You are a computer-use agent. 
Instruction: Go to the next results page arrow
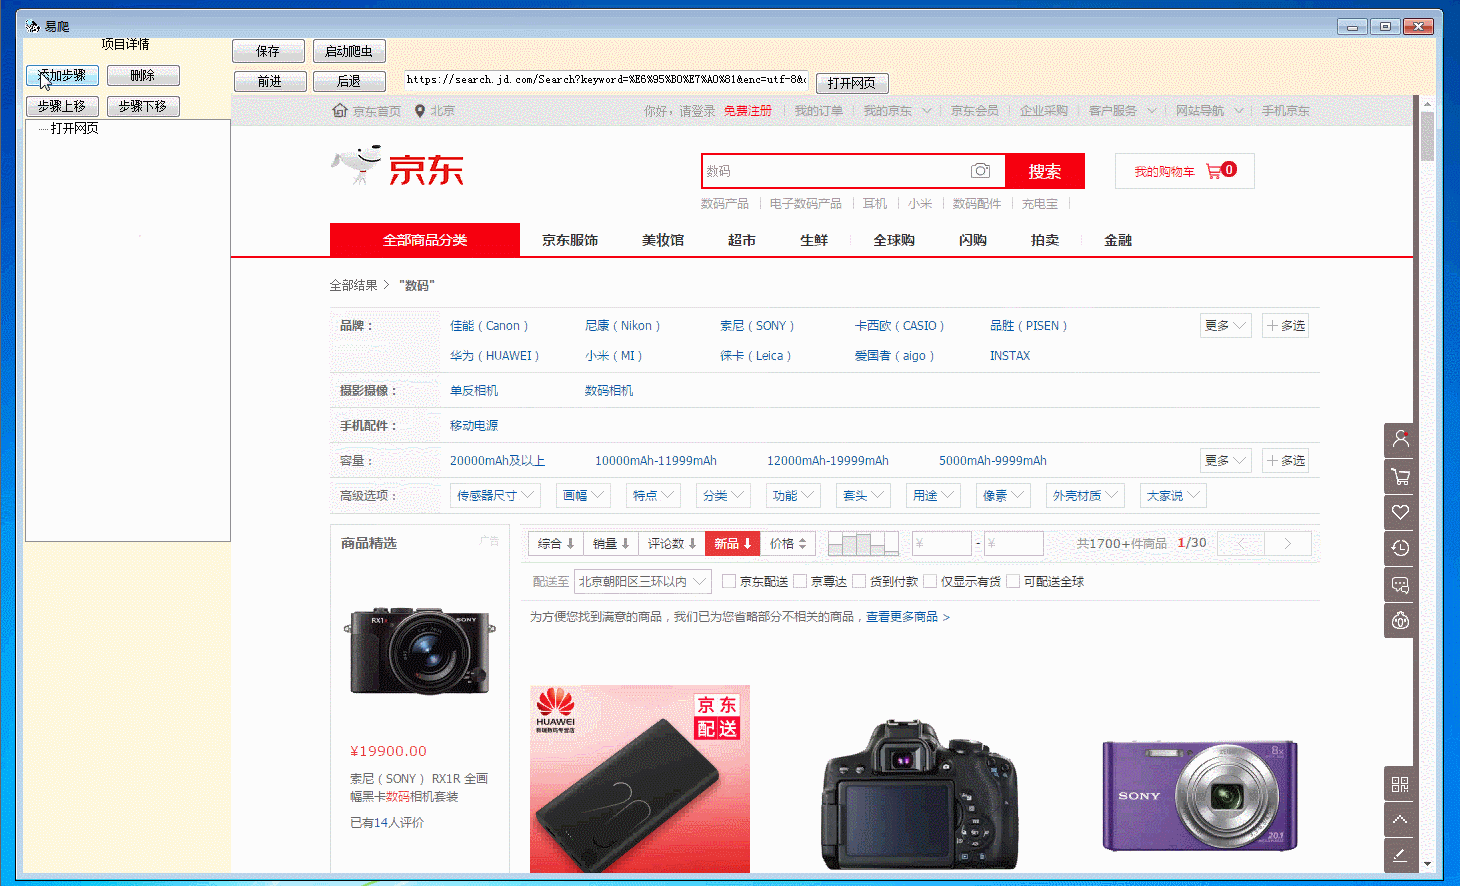point(1288,543)
